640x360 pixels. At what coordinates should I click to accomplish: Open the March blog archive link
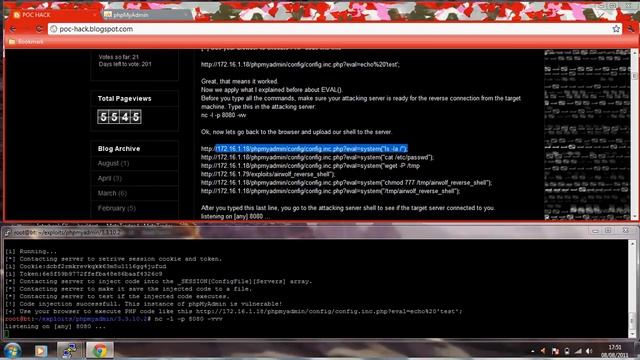coord(112,193)
